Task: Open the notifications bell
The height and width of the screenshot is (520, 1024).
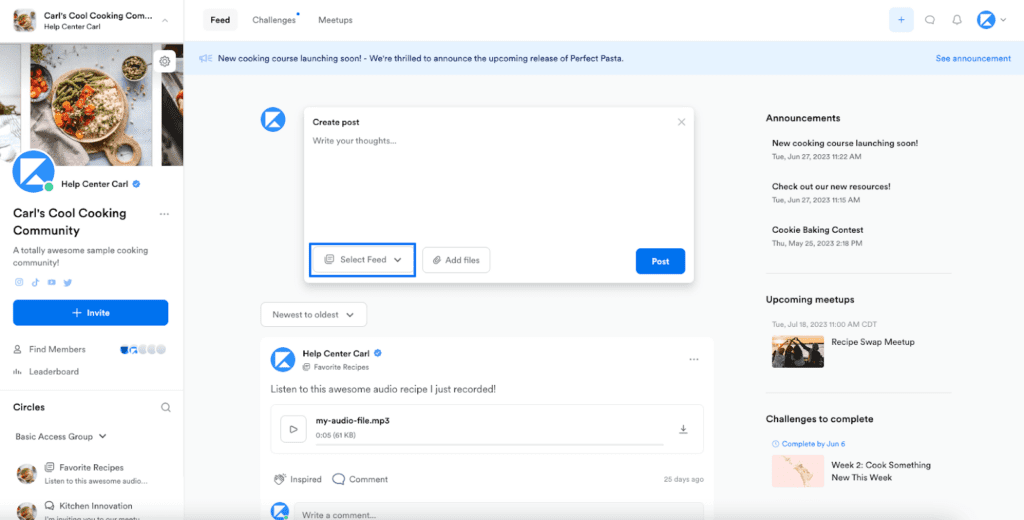Action: point(957,20)
